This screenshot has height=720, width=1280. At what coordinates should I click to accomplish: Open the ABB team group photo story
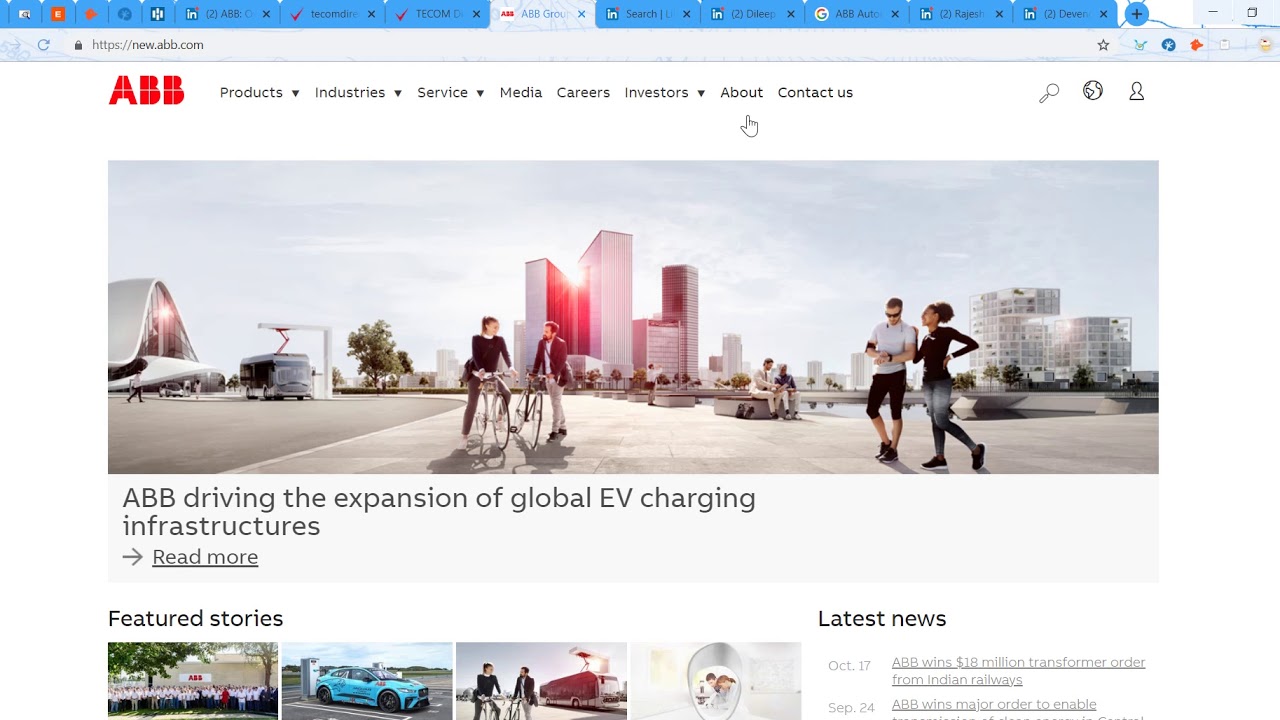click(x=193, y=681)
